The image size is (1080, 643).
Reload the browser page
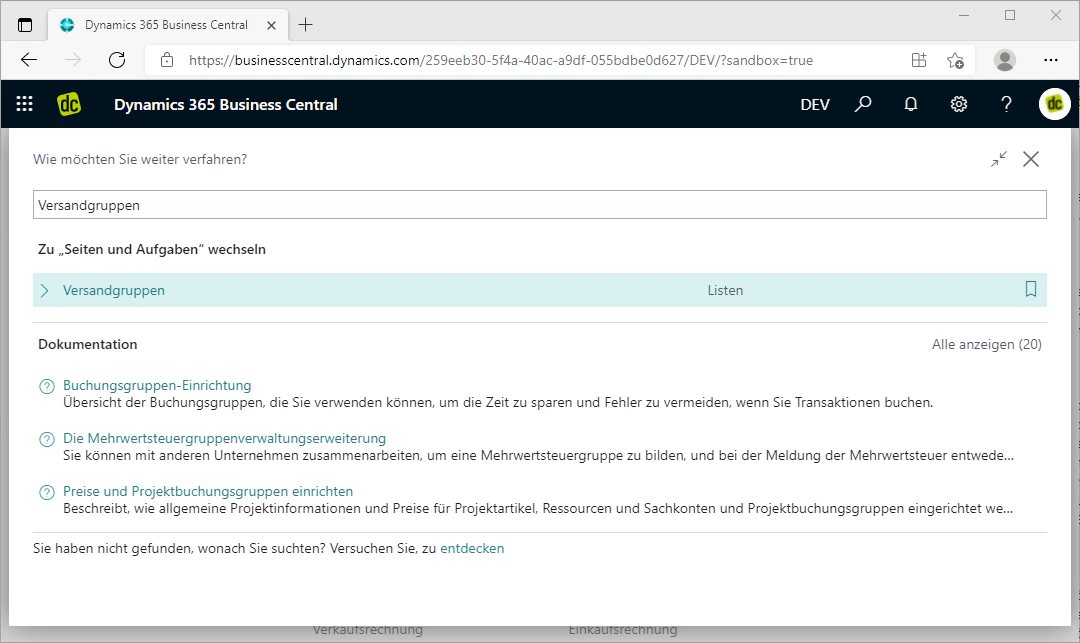[x=117, y=60]
